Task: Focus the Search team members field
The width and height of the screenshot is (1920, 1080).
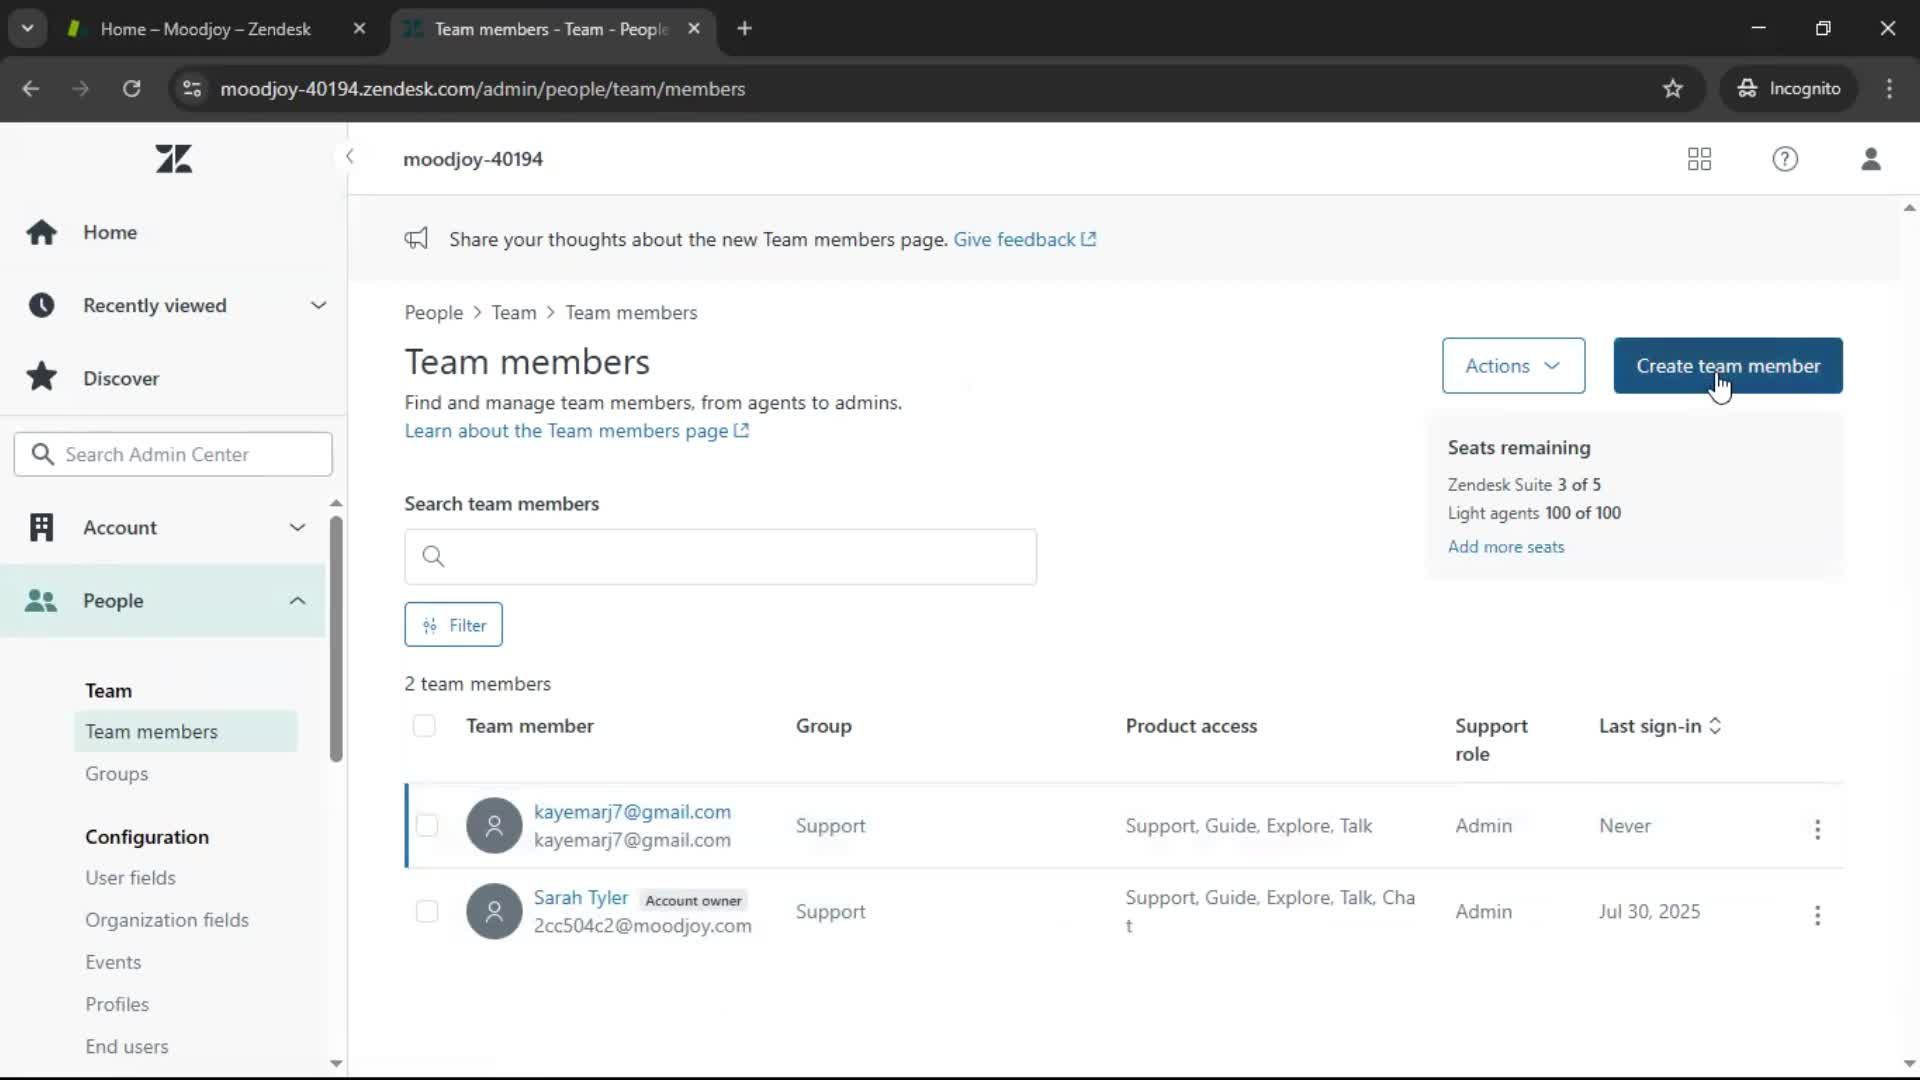Action: (720, 557)
